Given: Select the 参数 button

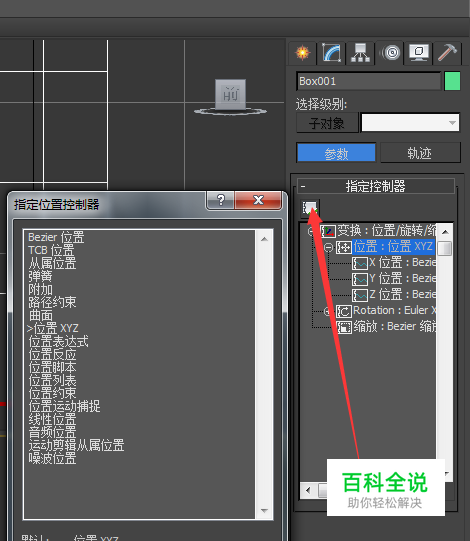Looking at the screenshot, I should 336,153.
